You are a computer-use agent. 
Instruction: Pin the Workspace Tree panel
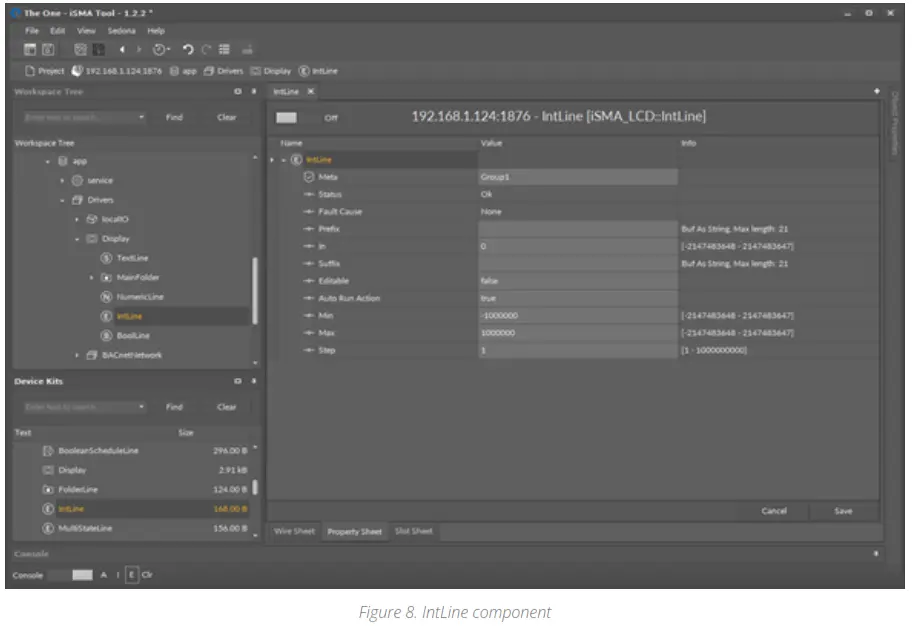(x=254, y=91)
